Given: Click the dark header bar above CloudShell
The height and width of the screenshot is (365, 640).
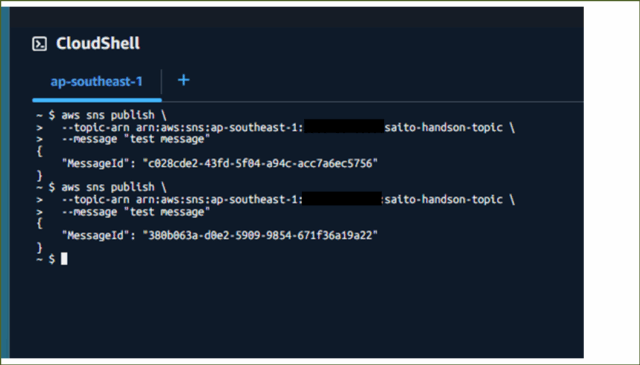Looking at the screenshot, I should coord(297,17).
